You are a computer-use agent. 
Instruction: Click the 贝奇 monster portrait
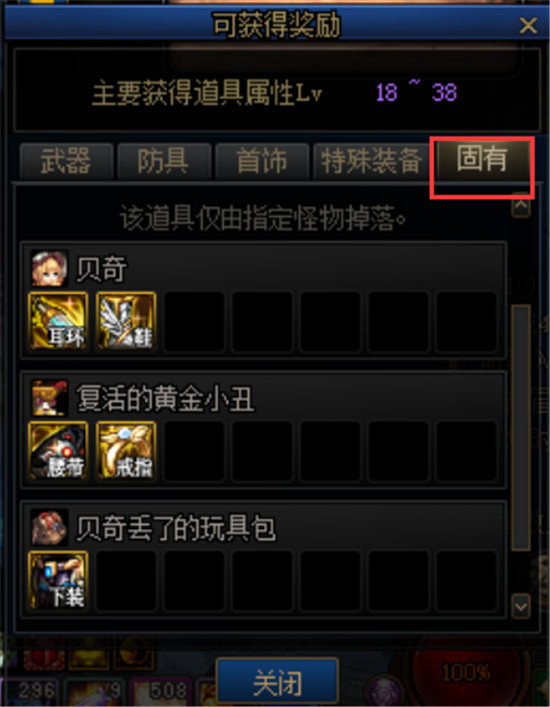[x=49, y=269]
